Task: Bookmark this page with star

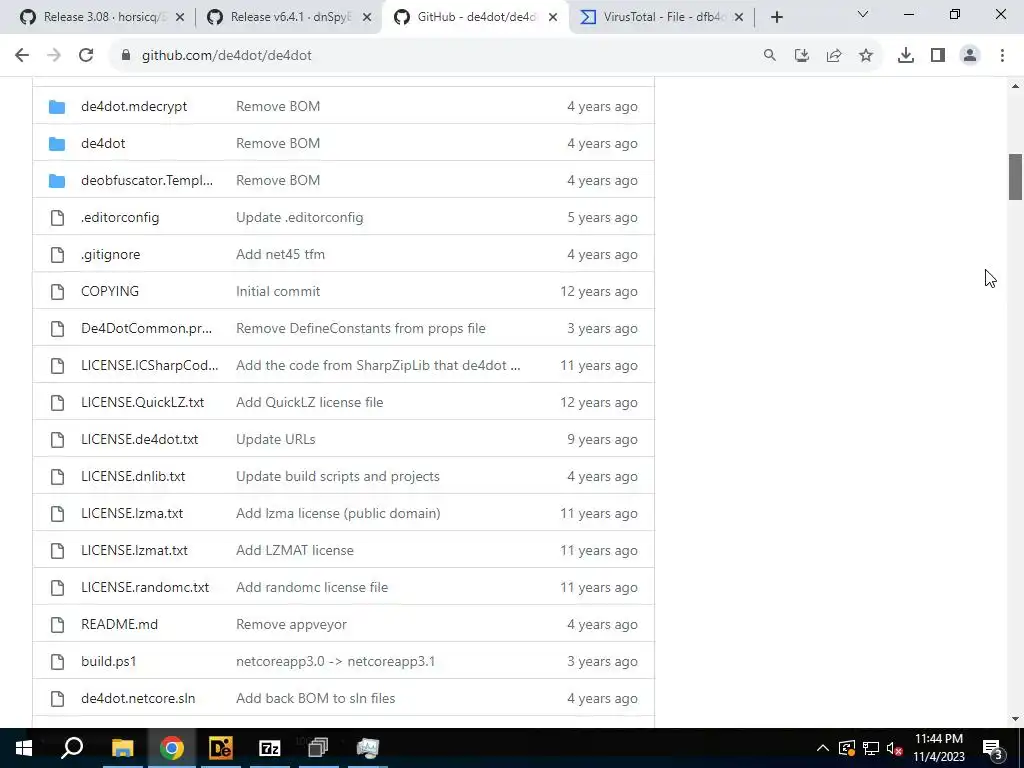Action: (866, 56)
